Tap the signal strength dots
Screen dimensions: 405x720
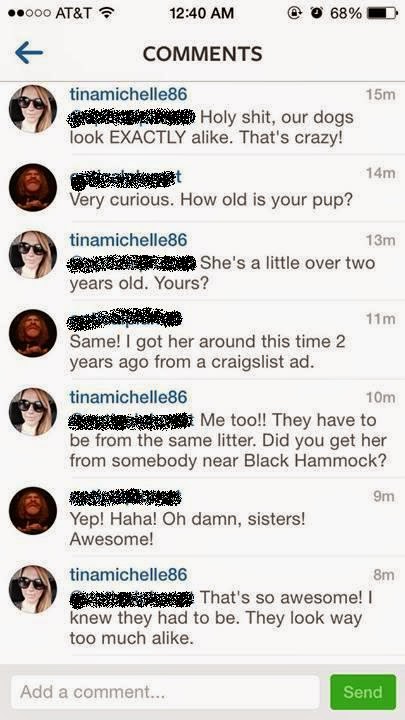[28, 14]
